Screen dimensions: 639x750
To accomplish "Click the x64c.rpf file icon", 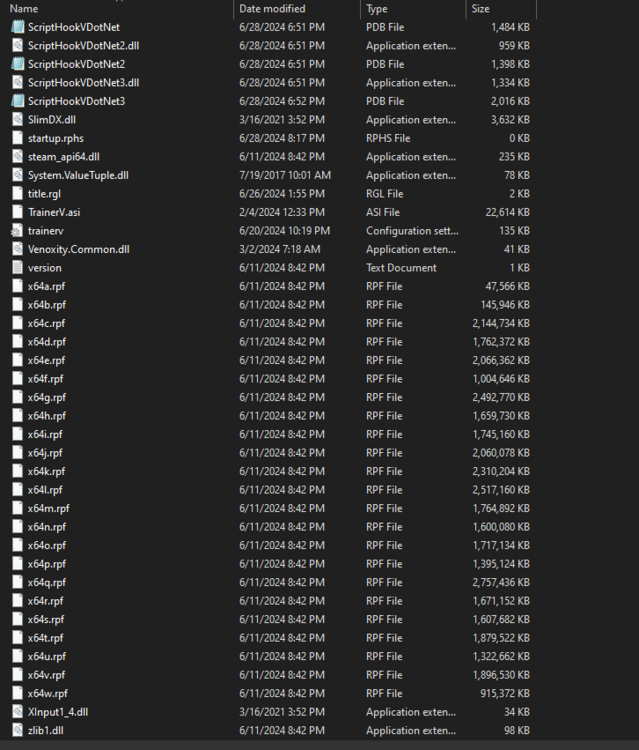I will pos(18,323).
